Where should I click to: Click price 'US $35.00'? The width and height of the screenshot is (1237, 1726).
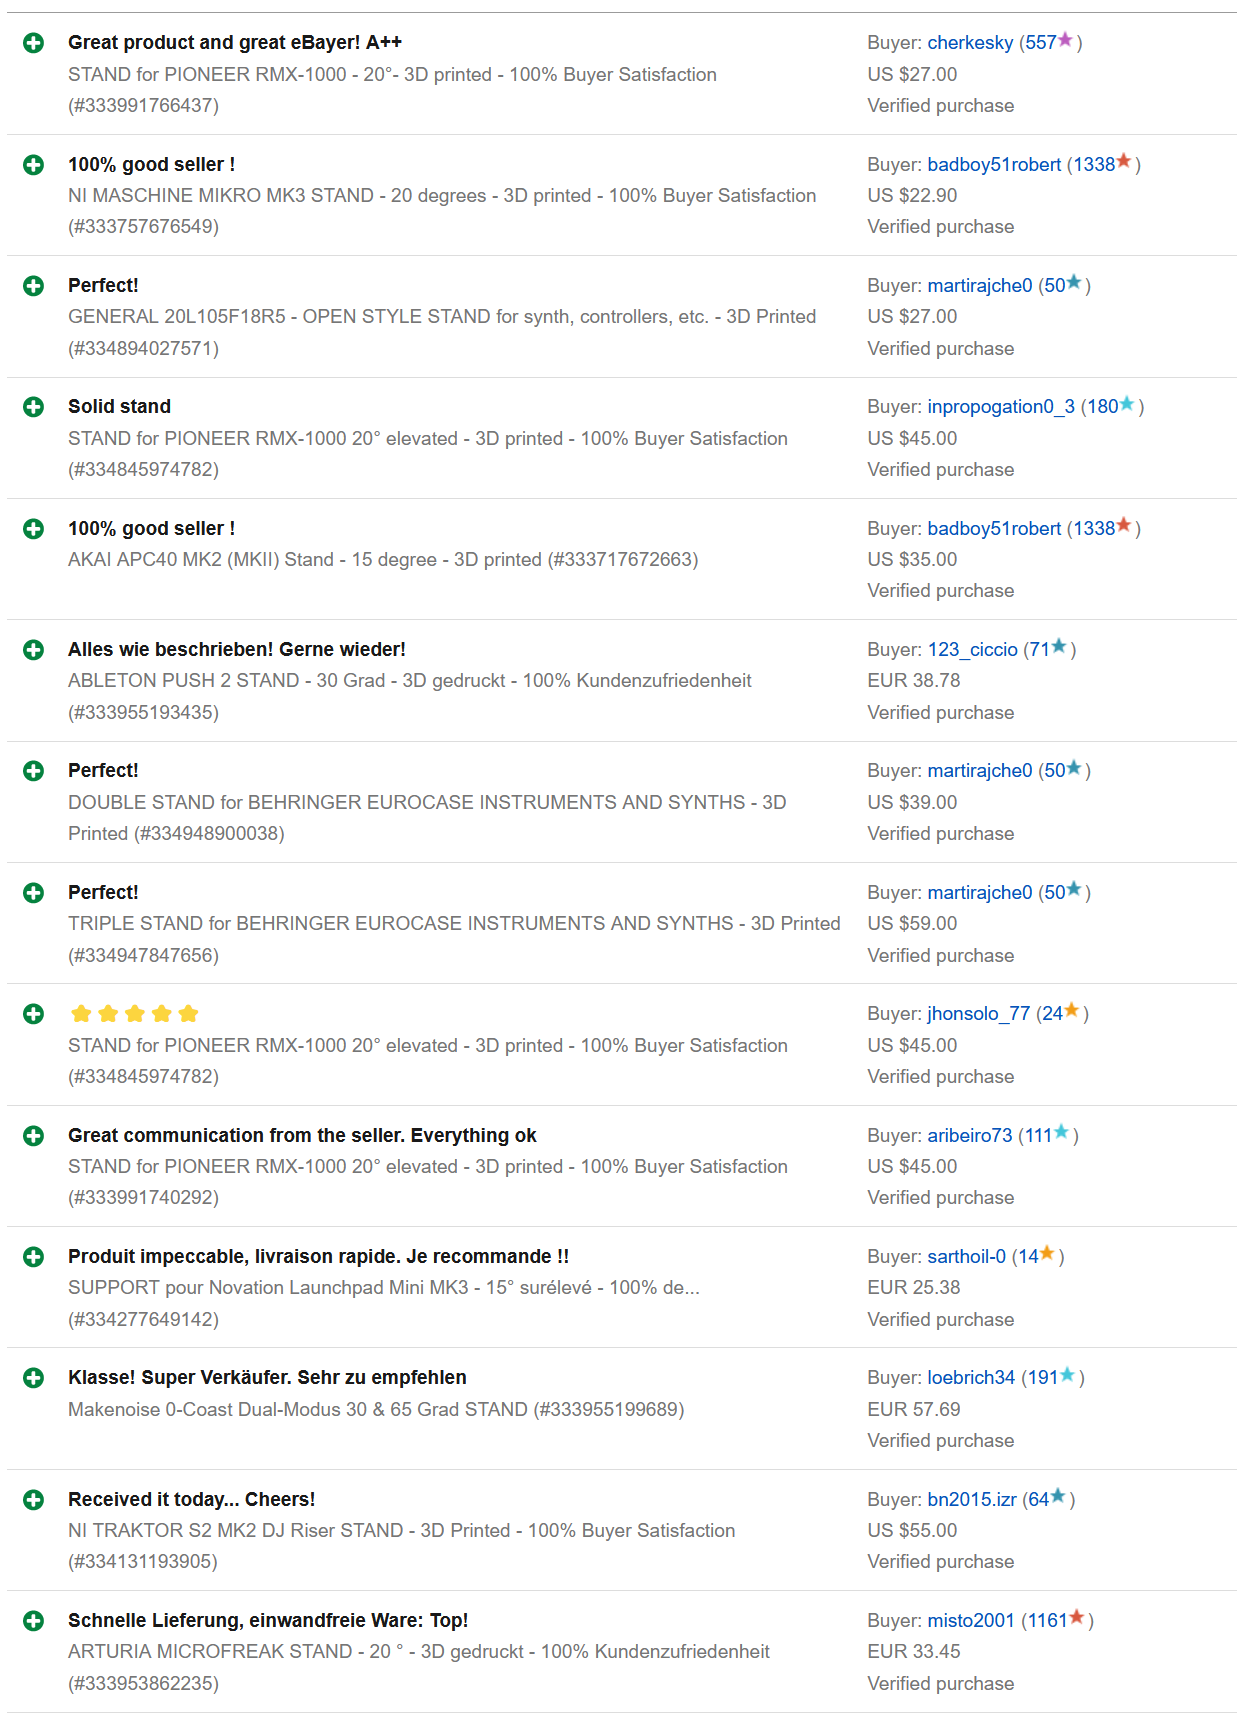(913, 560)
